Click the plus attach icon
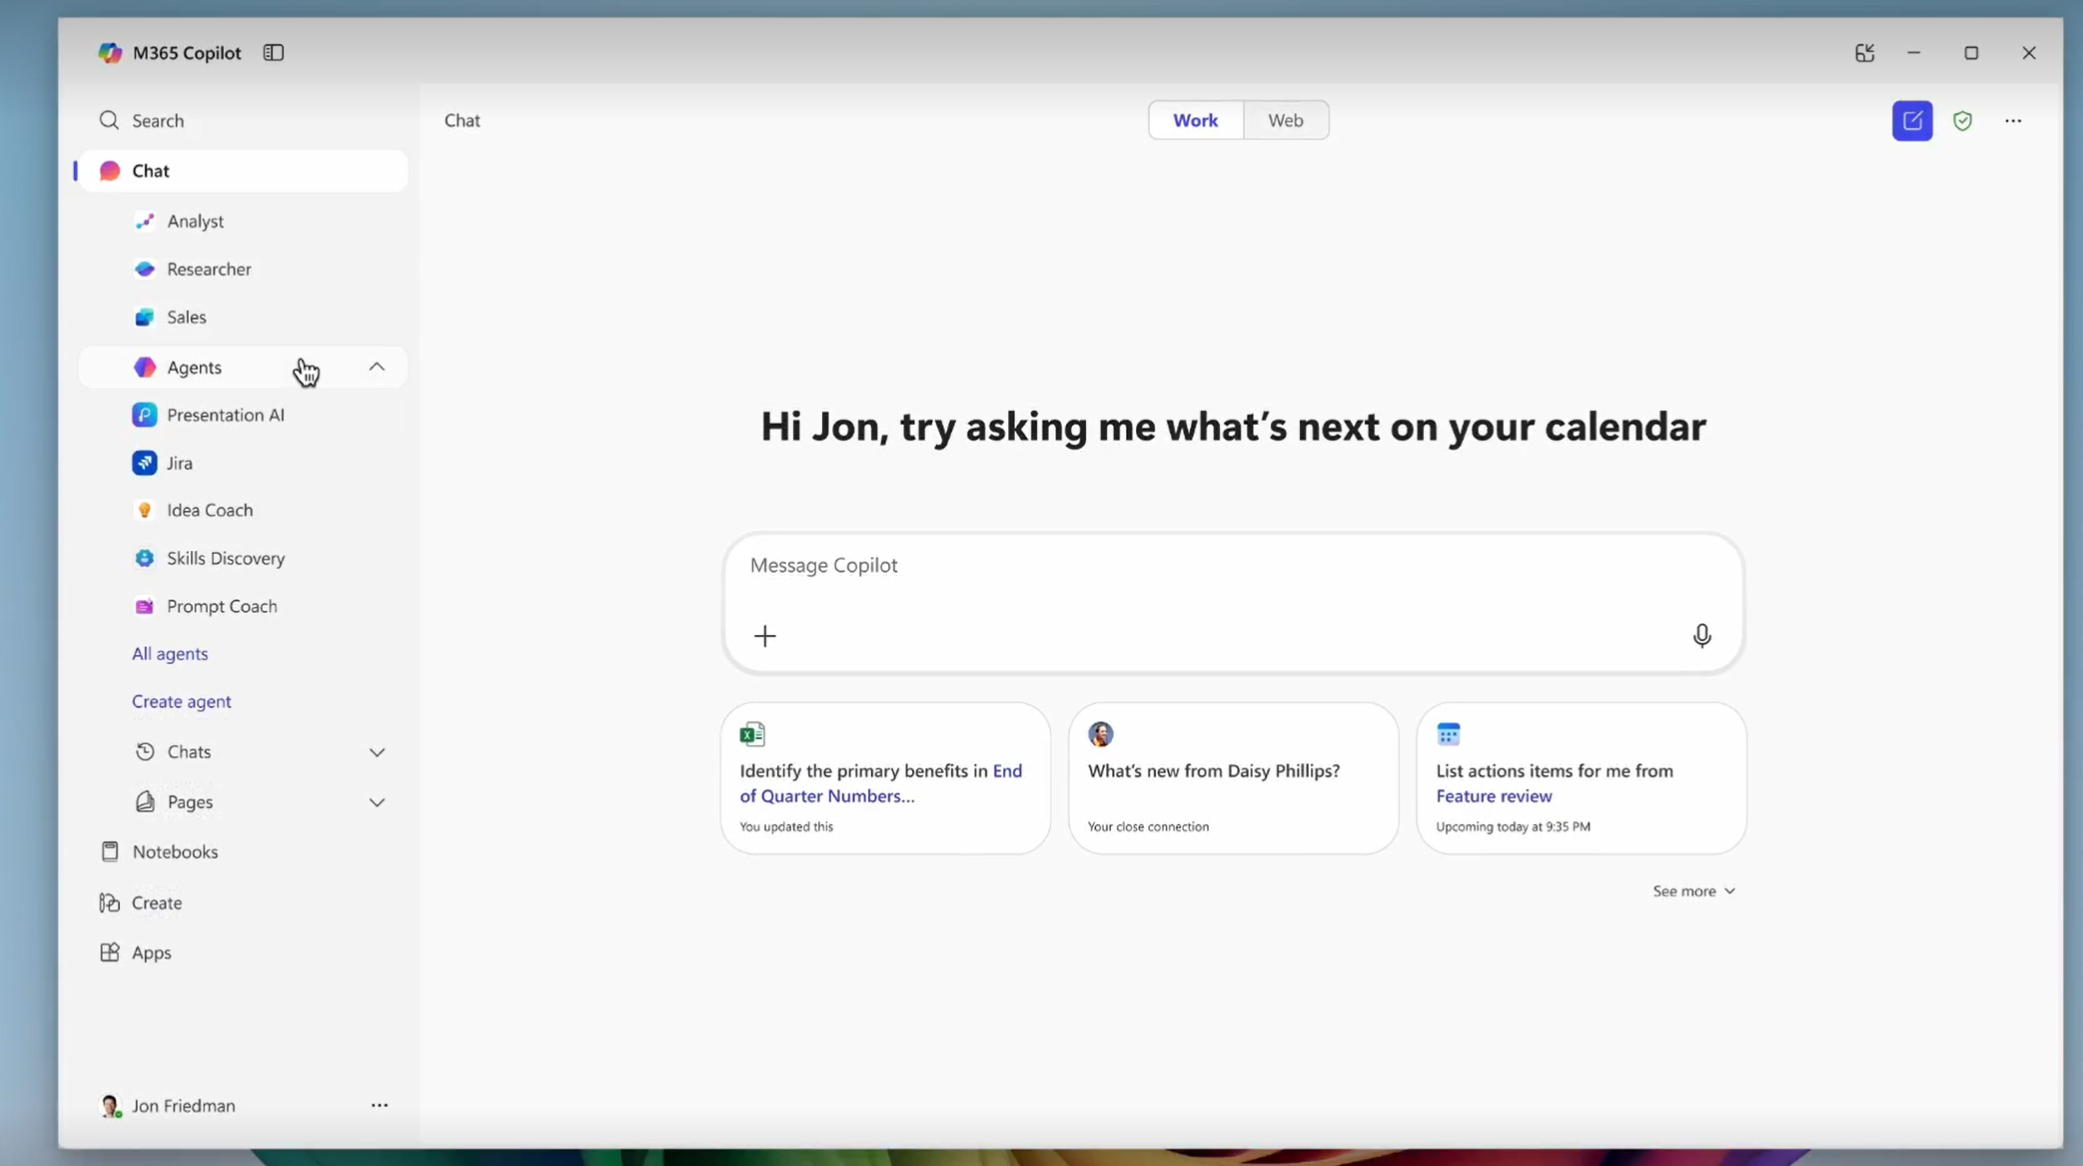The width and height of the screenshot is (2083, 1166). tap(764, 636)
